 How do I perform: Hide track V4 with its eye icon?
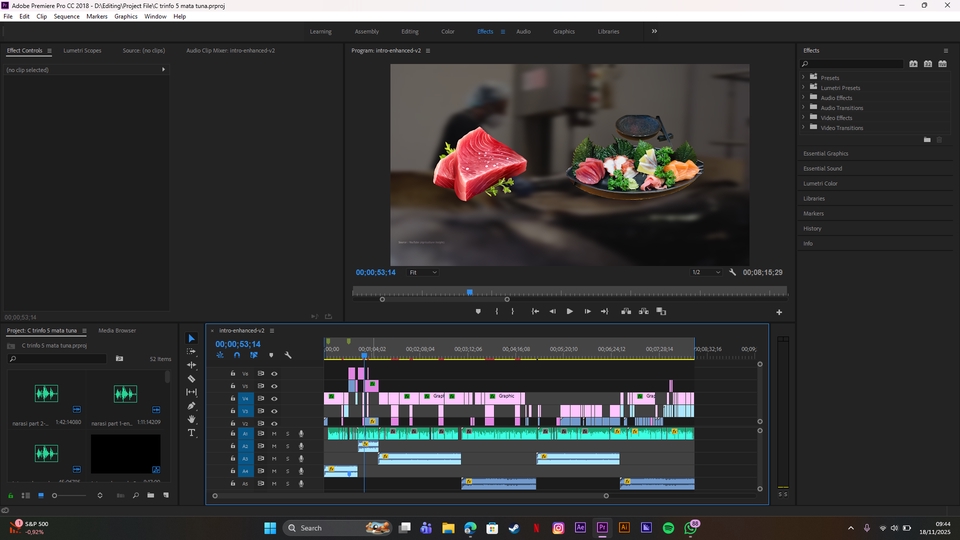coord(274,398)
